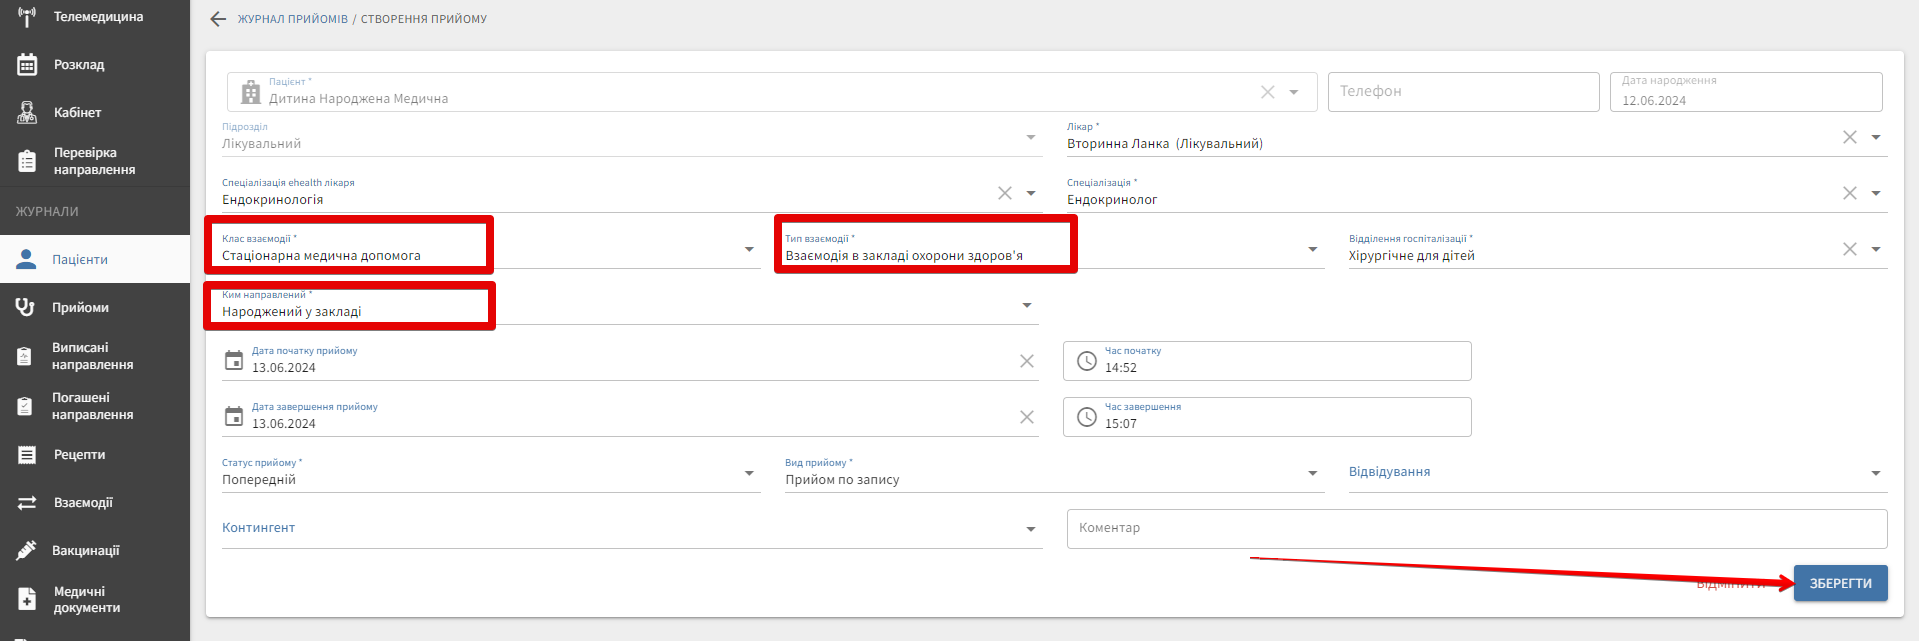Clear the Спеціалізація Ендокринолог value

point(1850,193)
